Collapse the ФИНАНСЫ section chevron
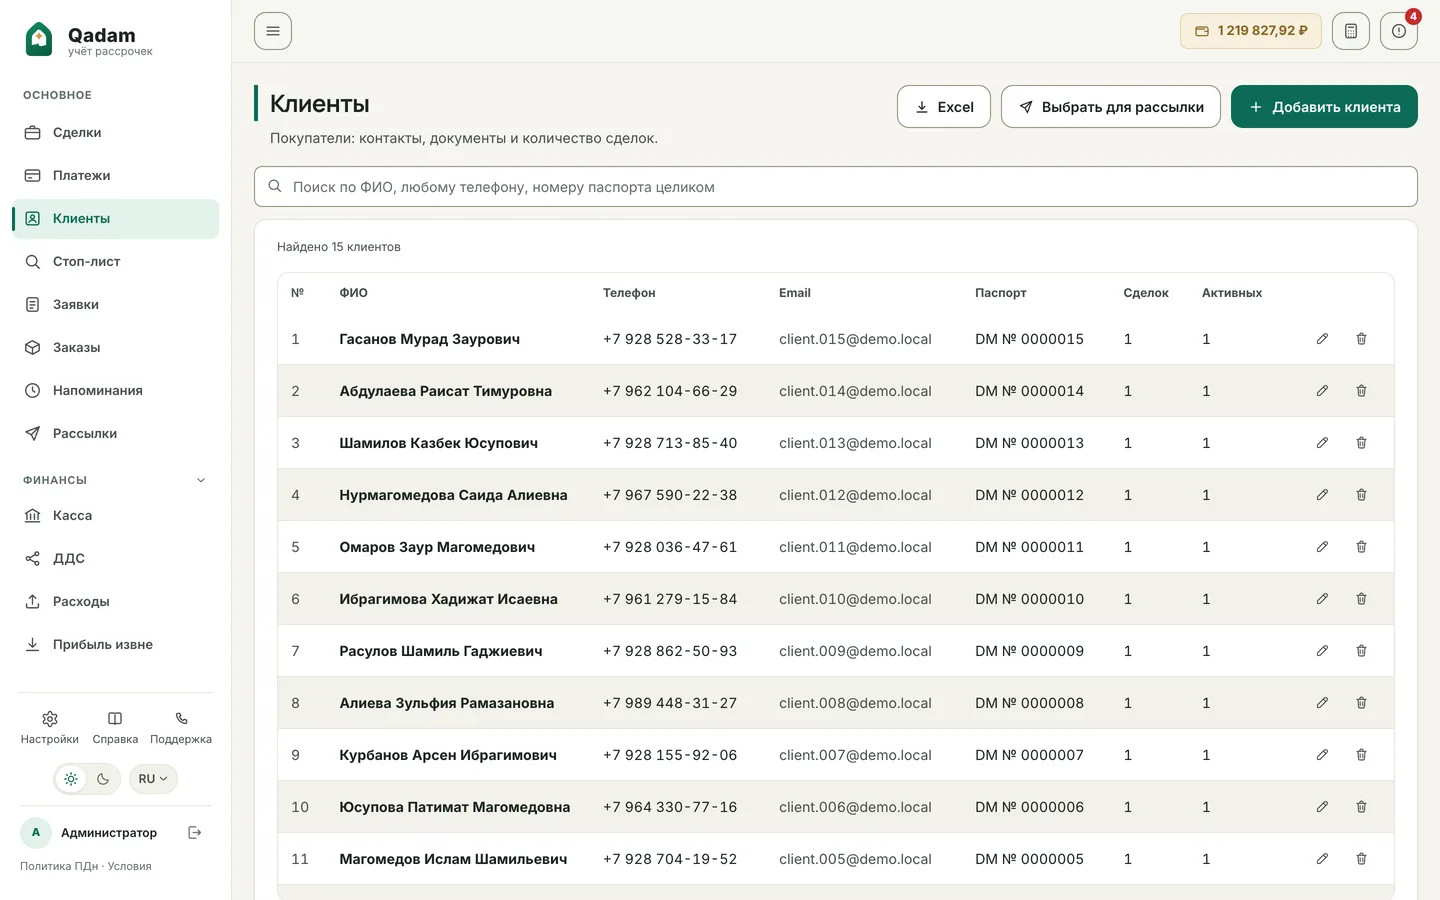Image resolution: width=1440 pixels, height=900 pixels. pyautogui.click(x=201, y=480)
